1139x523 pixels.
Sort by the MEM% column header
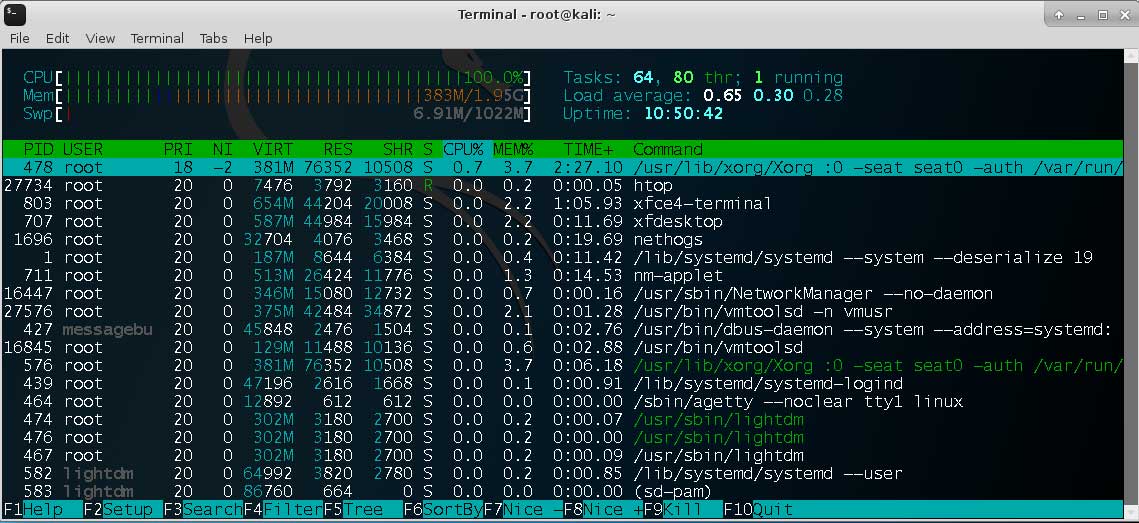pos(512,149)
